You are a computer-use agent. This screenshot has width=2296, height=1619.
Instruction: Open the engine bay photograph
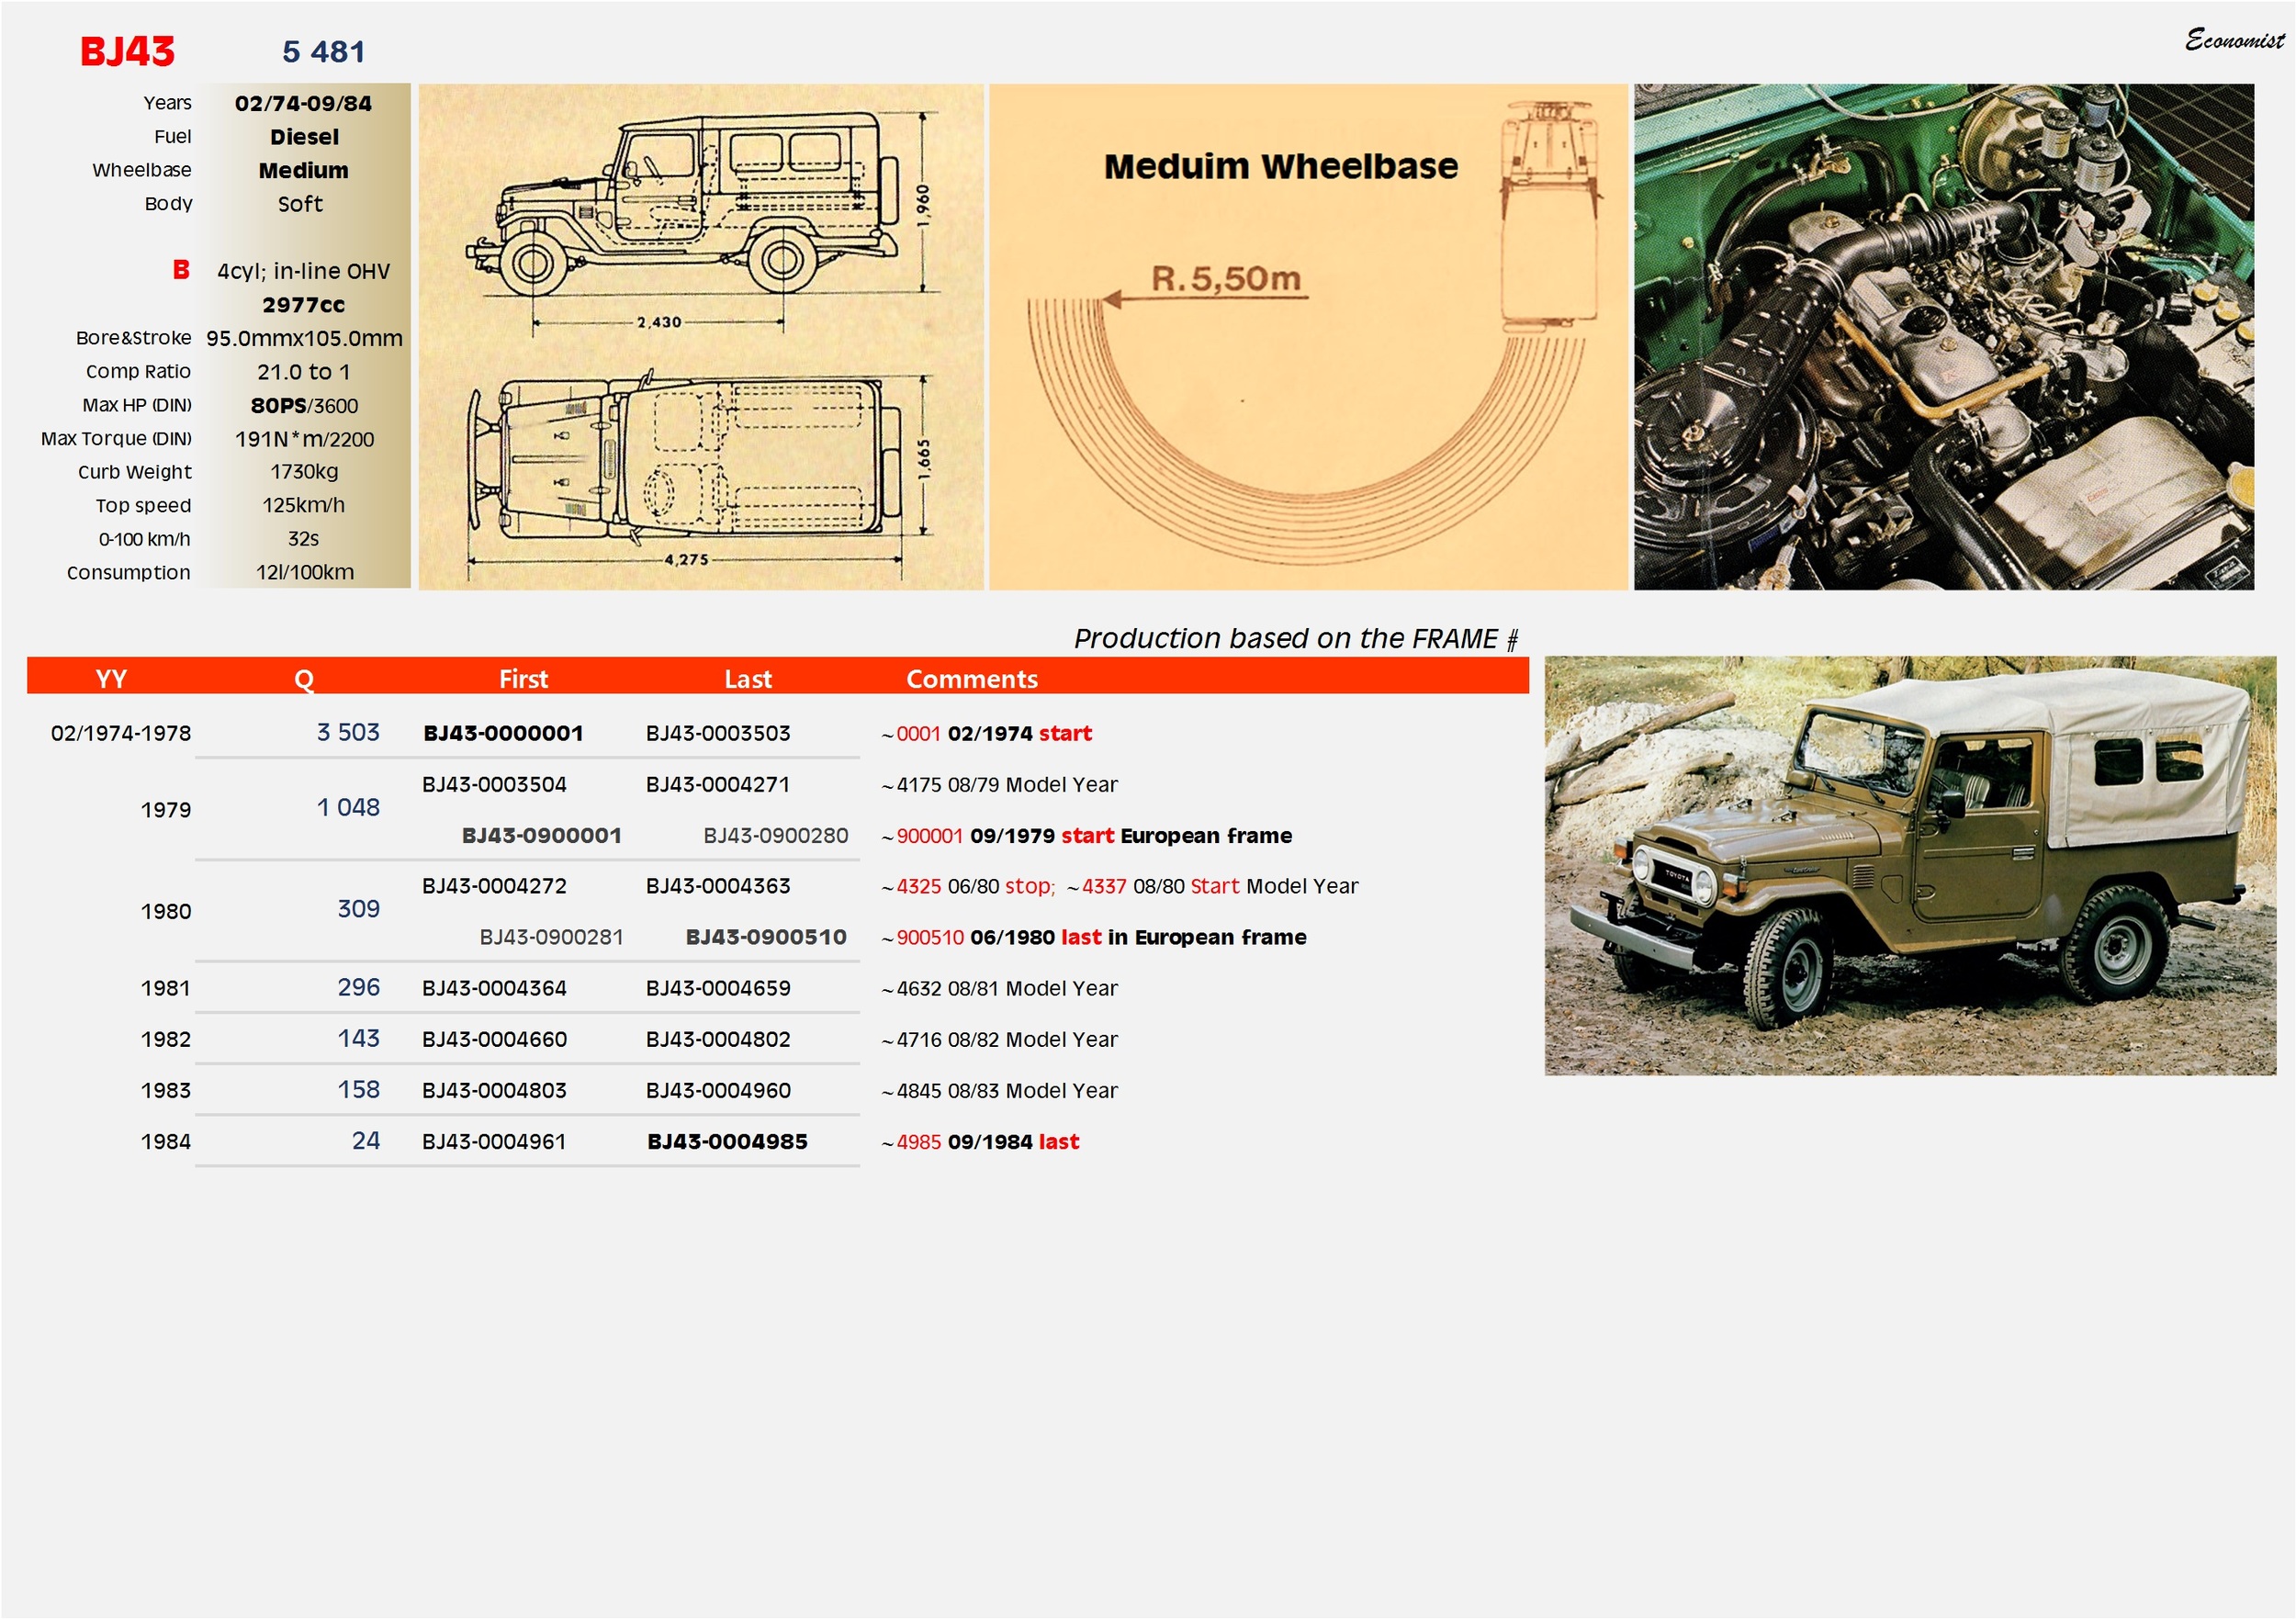1944,337
